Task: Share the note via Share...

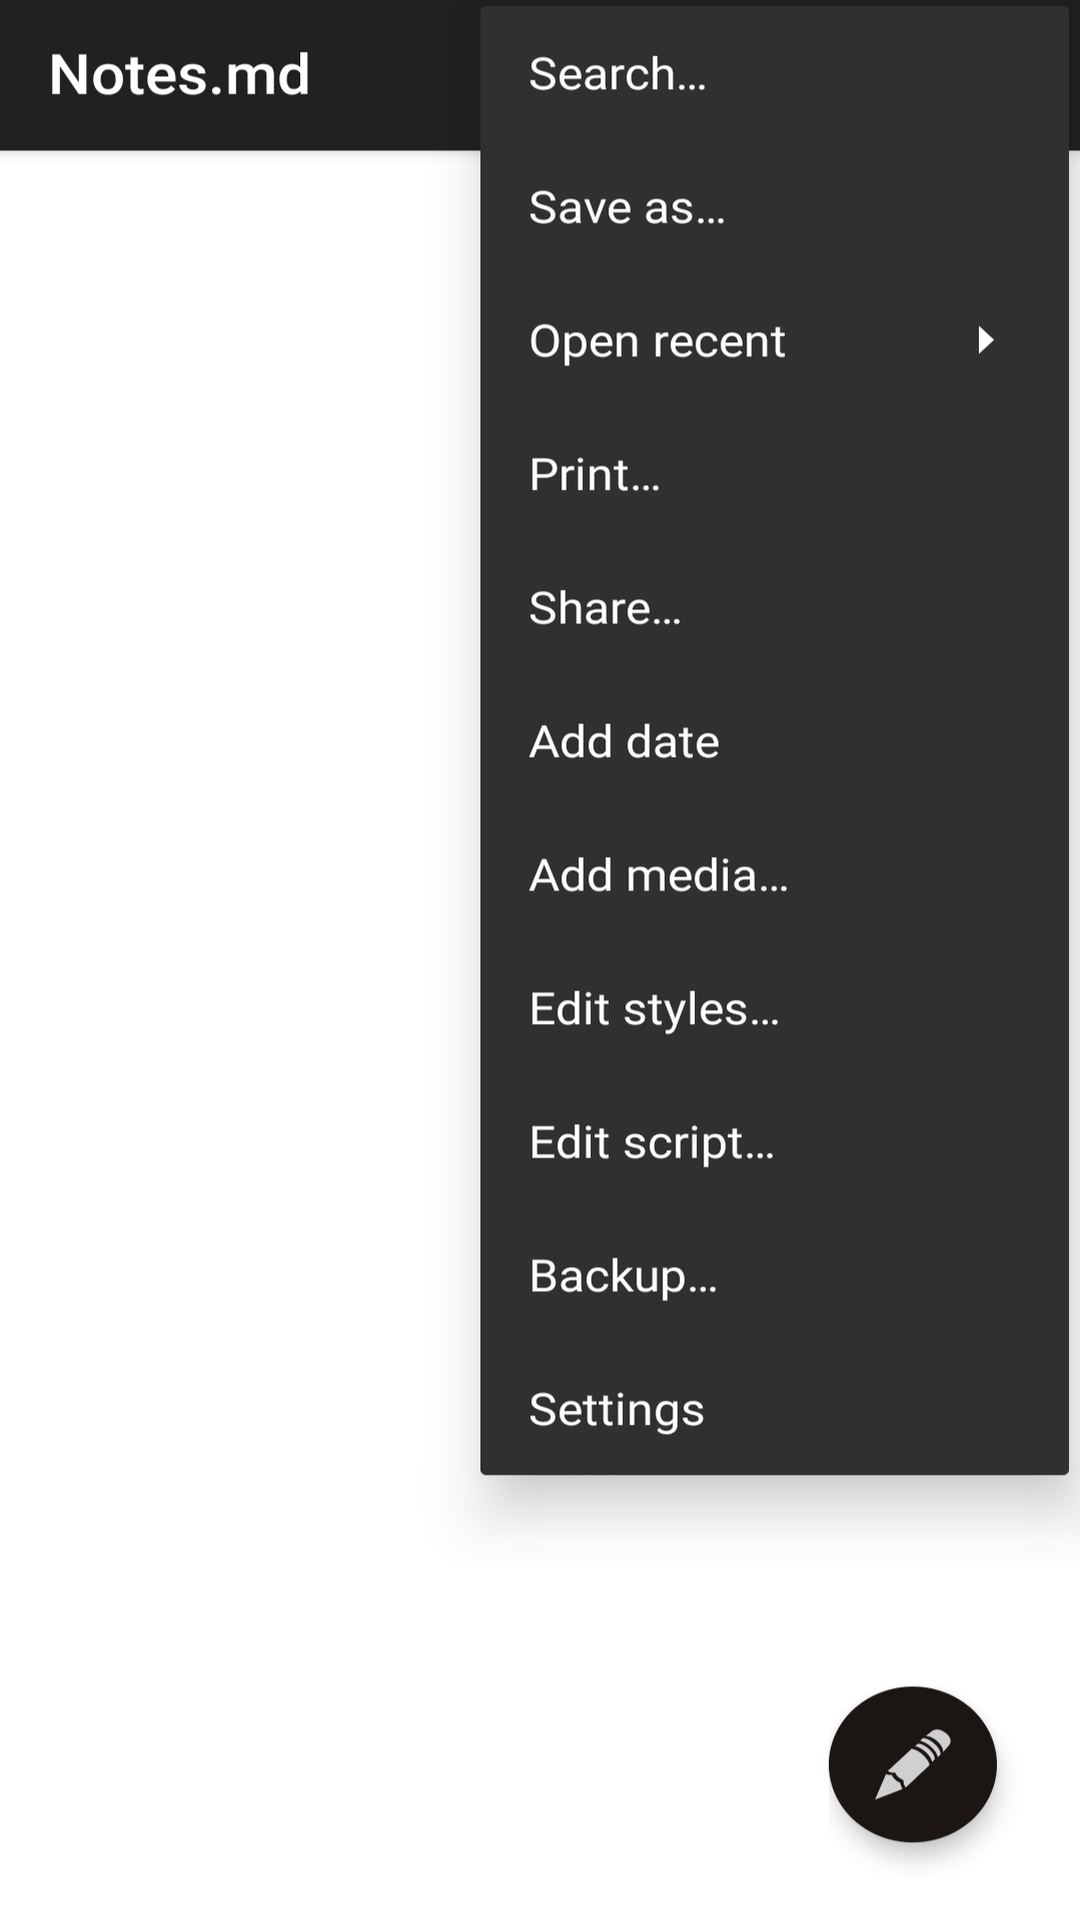Action: coord(605,608)
